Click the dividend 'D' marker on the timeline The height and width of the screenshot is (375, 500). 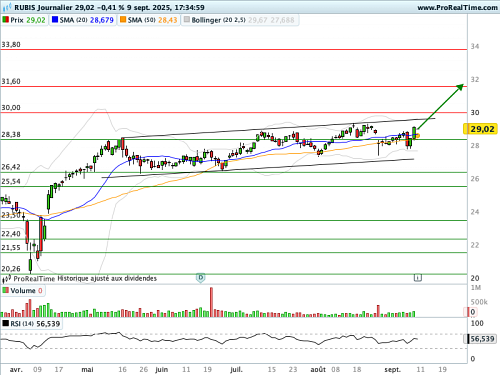pyautogui.click(x=200, y=278)
